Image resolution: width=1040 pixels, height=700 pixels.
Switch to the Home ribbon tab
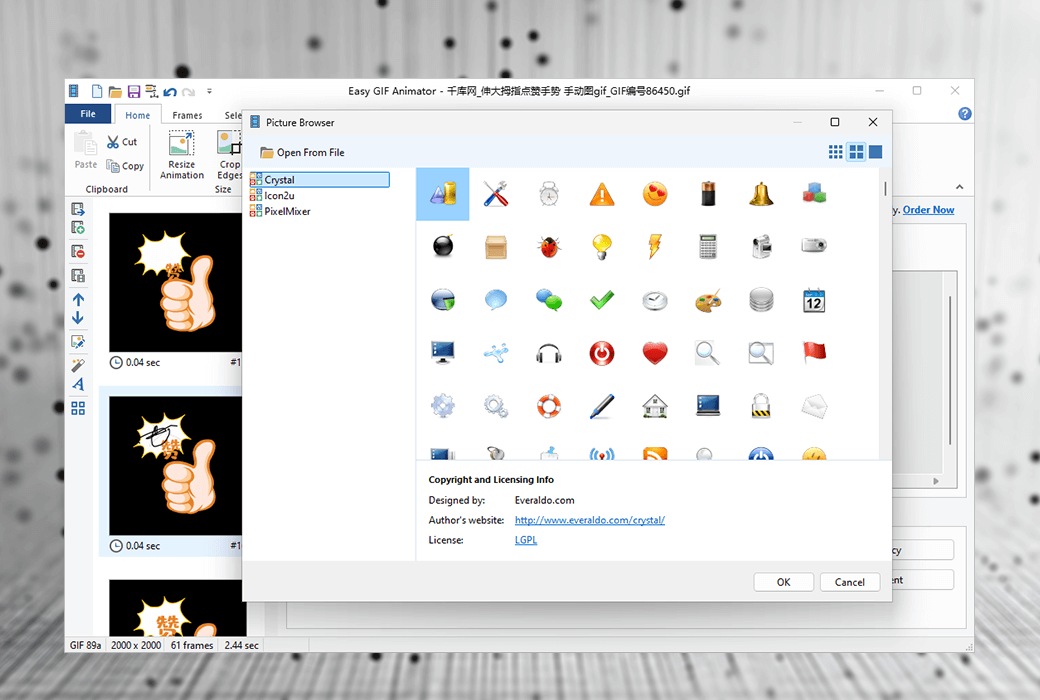137,115
